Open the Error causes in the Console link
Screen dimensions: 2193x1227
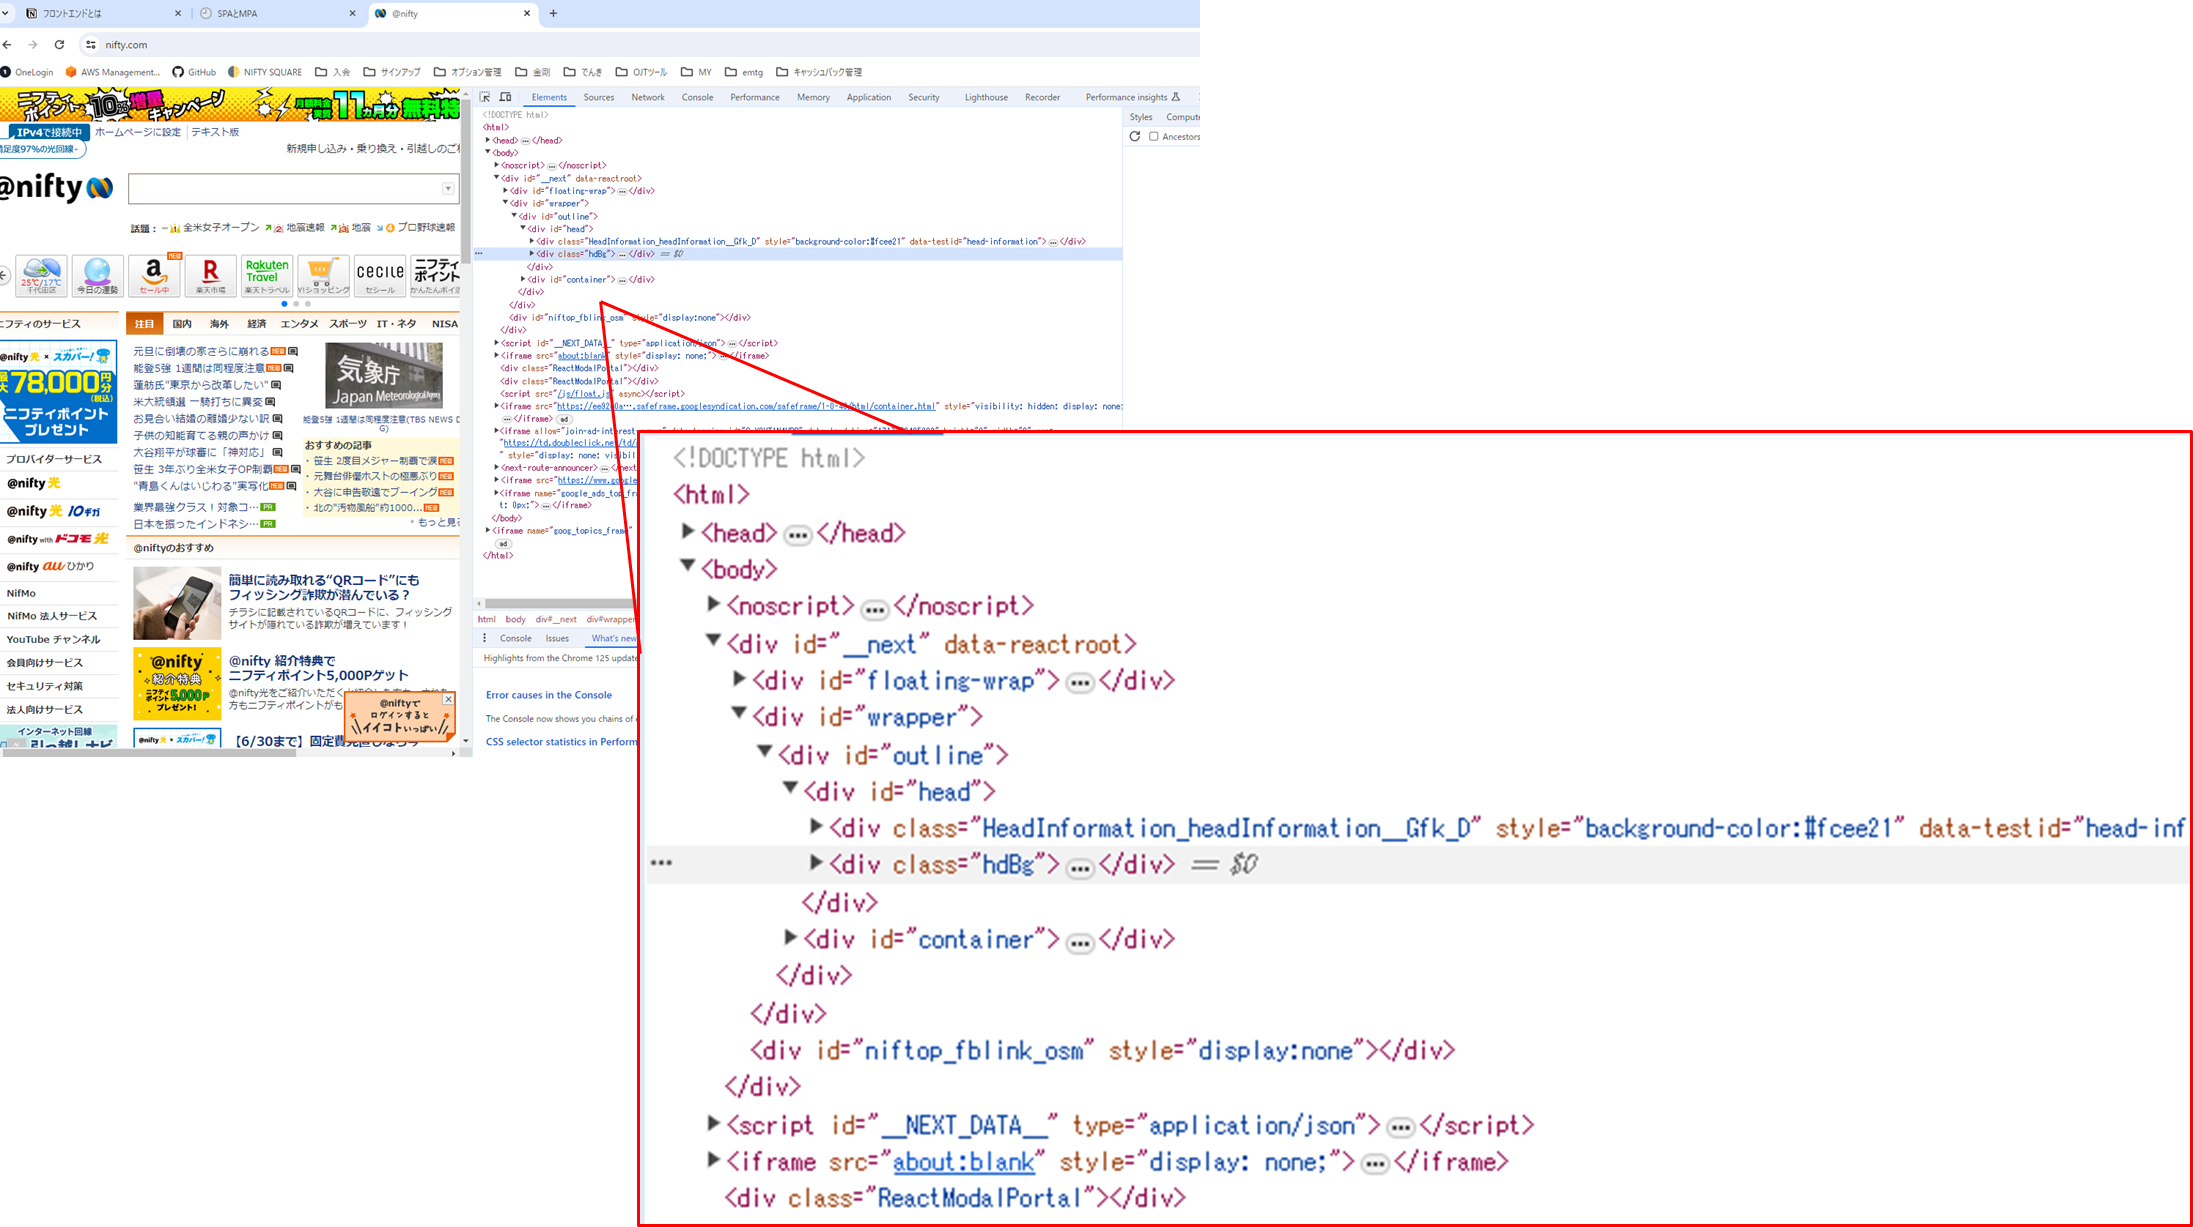coord(549,695)
